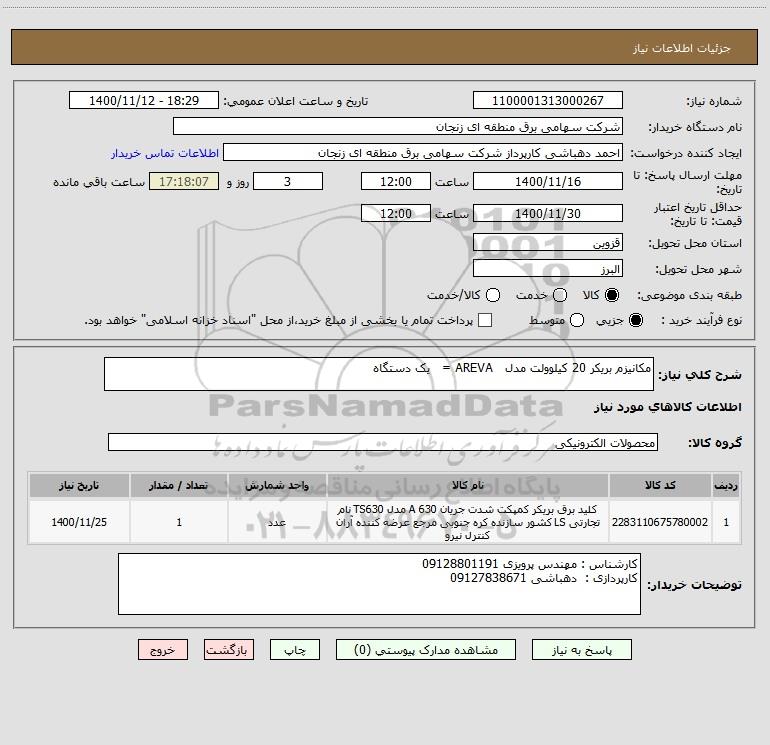Click the بازگشت back button

pos(229,650)
